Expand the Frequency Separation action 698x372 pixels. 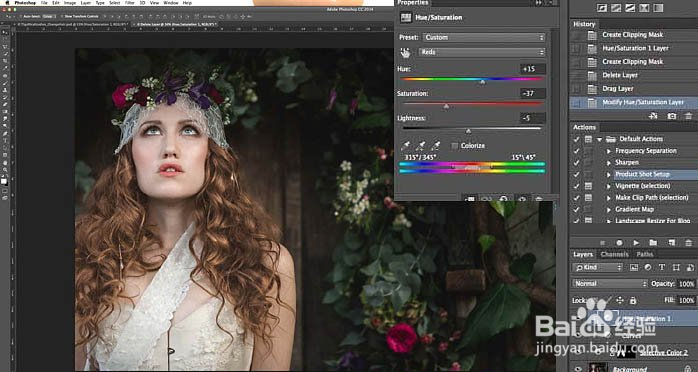click(609, 151)
